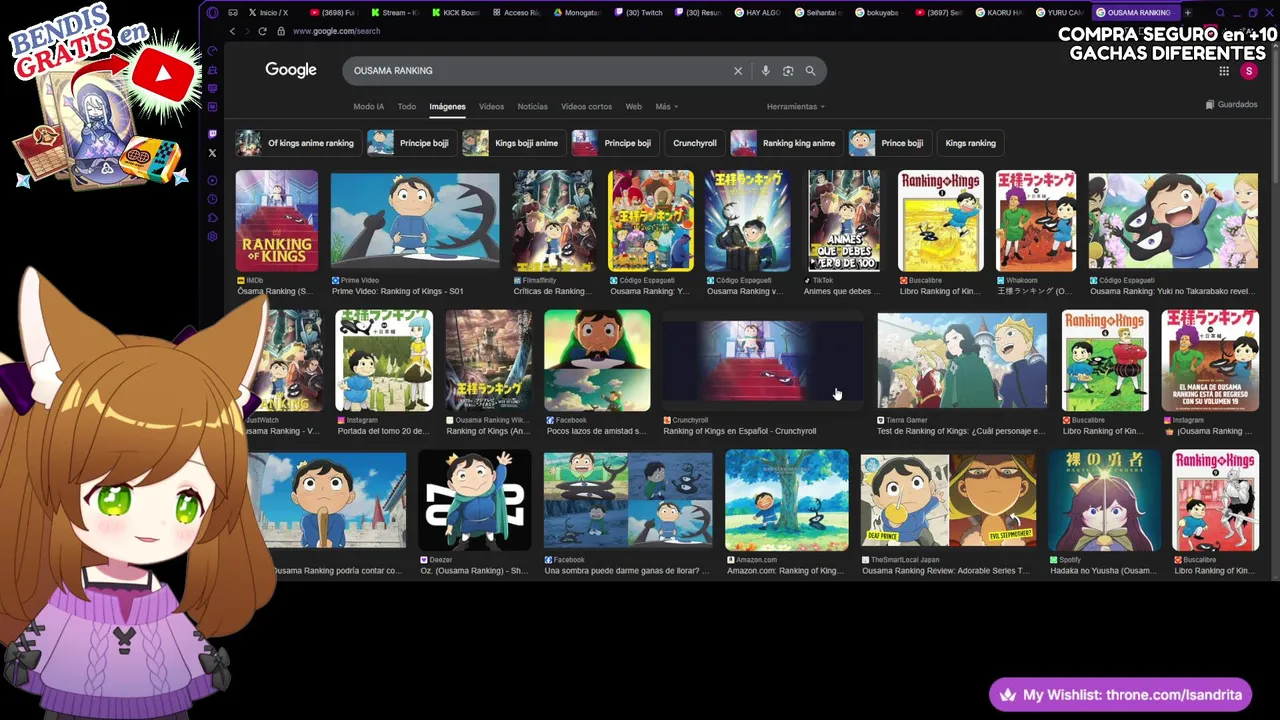This screenshot has width=1280, height=720.
Task: Open the Deezer Oz. (Ousama Ranking) image
Action: [475, 500]
